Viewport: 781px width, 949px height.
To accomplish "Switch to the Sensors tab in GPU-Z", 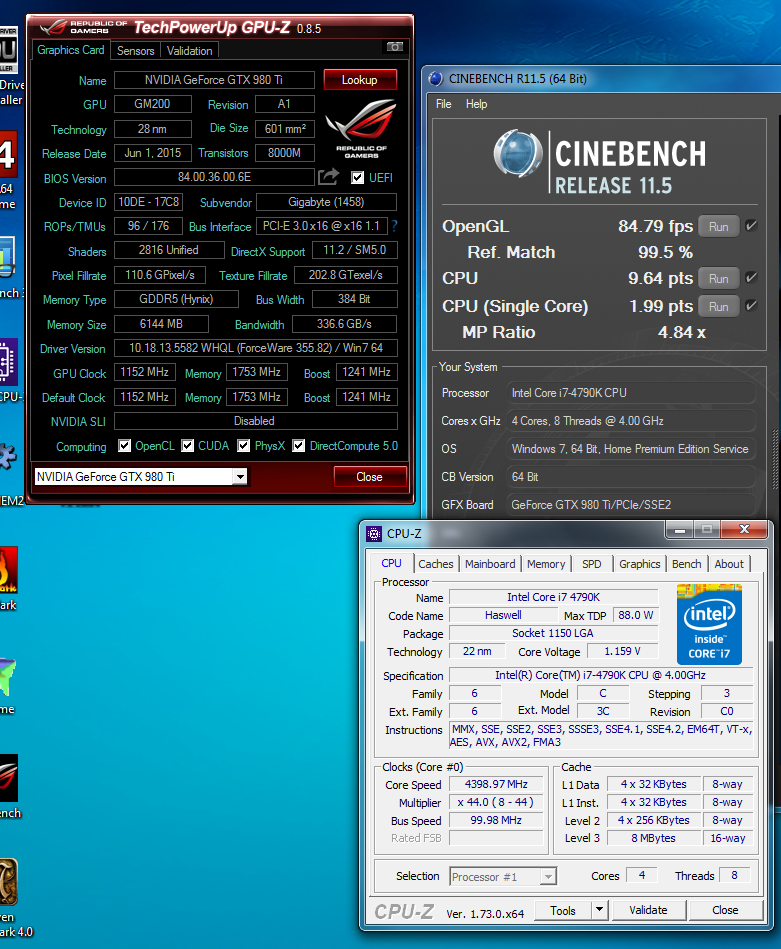I will 135,51.
